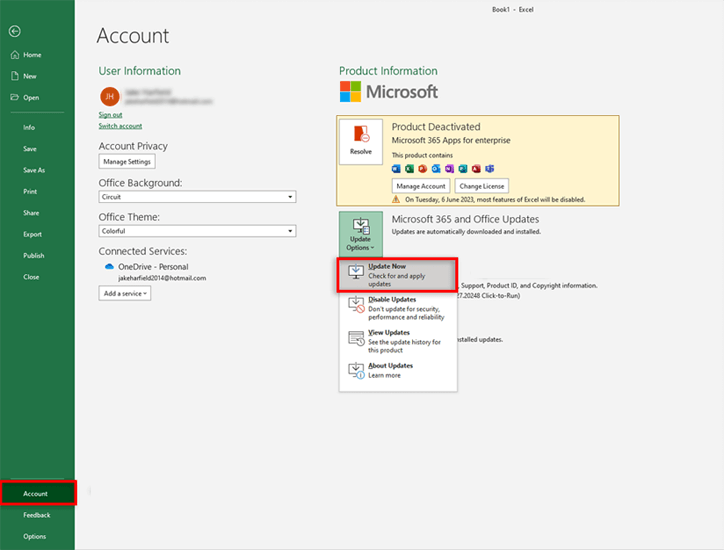The image size is (724, 550).
Task: Choose Disable Updates option
Action: [397, 308]
